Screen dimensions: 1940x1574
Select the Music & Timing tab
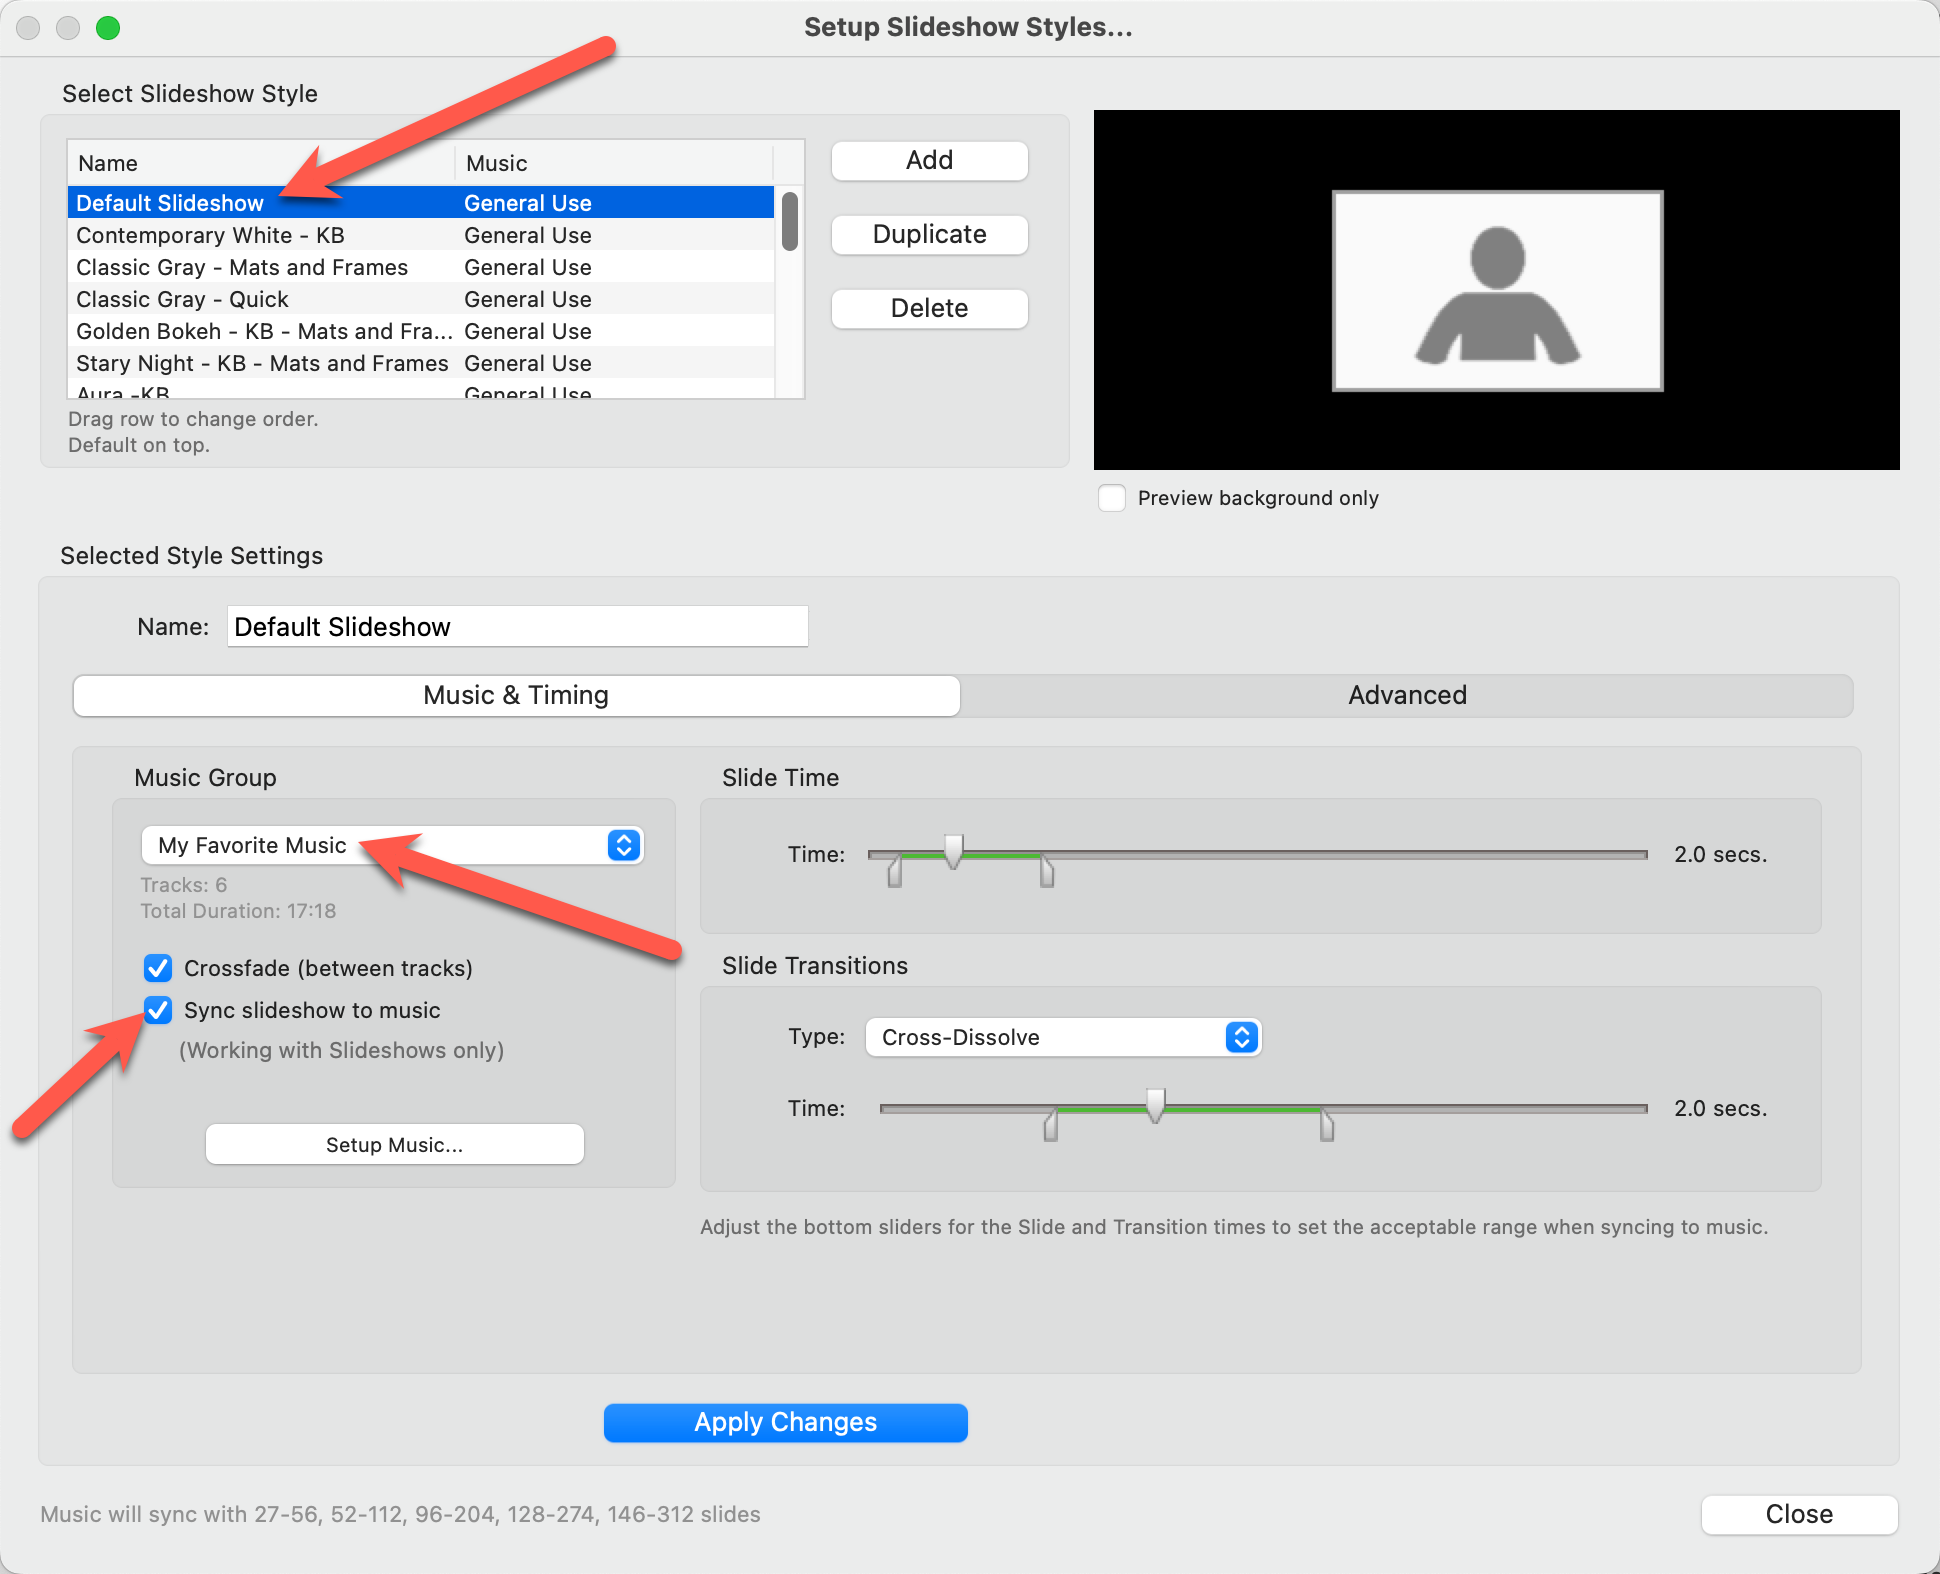click(516, 695)
